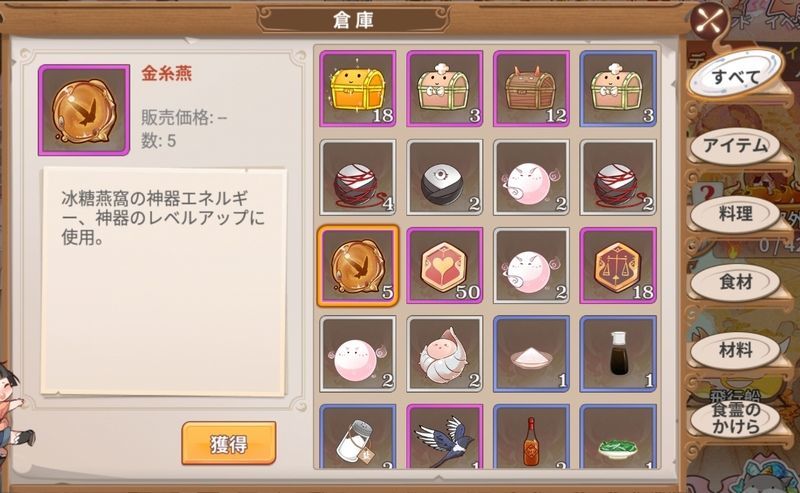Viewport: 800px width, 493px height.
Task: Choose the white powder bowl item
Action: [x=531, y=354]
